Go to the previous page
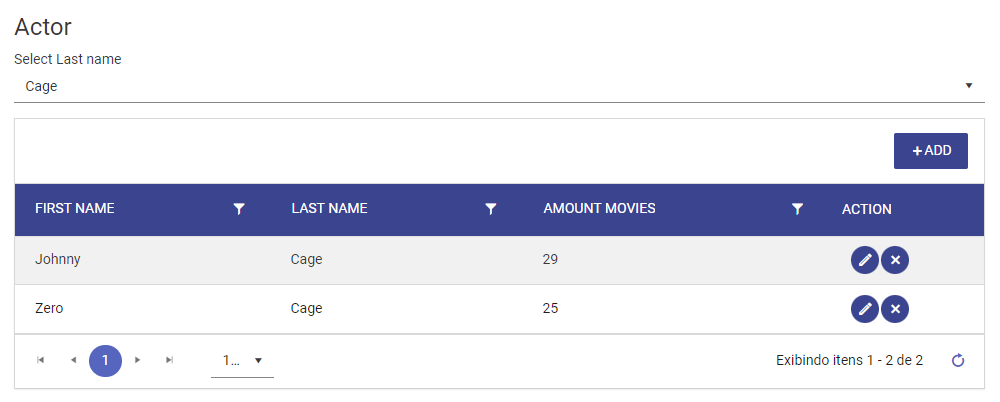1000x402 pixels. 73,361
